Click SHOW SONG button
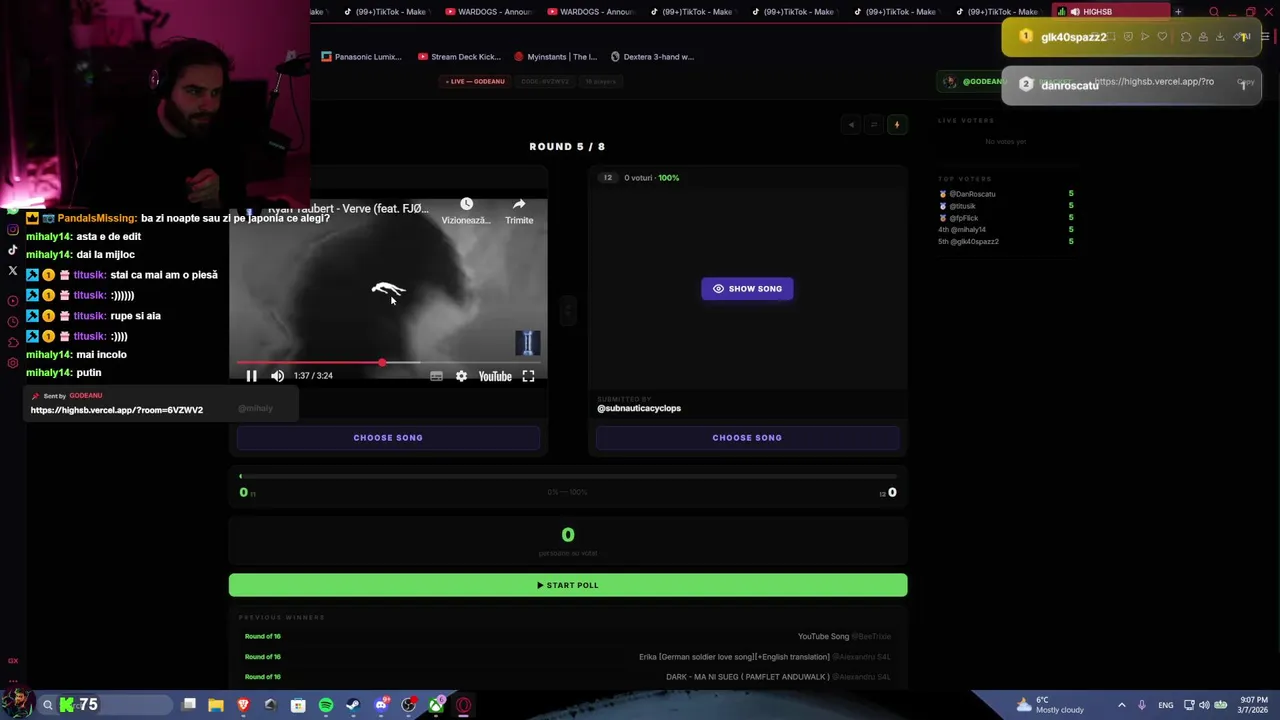This screenshot has width=1280, height=720. [x=747, y=289]
